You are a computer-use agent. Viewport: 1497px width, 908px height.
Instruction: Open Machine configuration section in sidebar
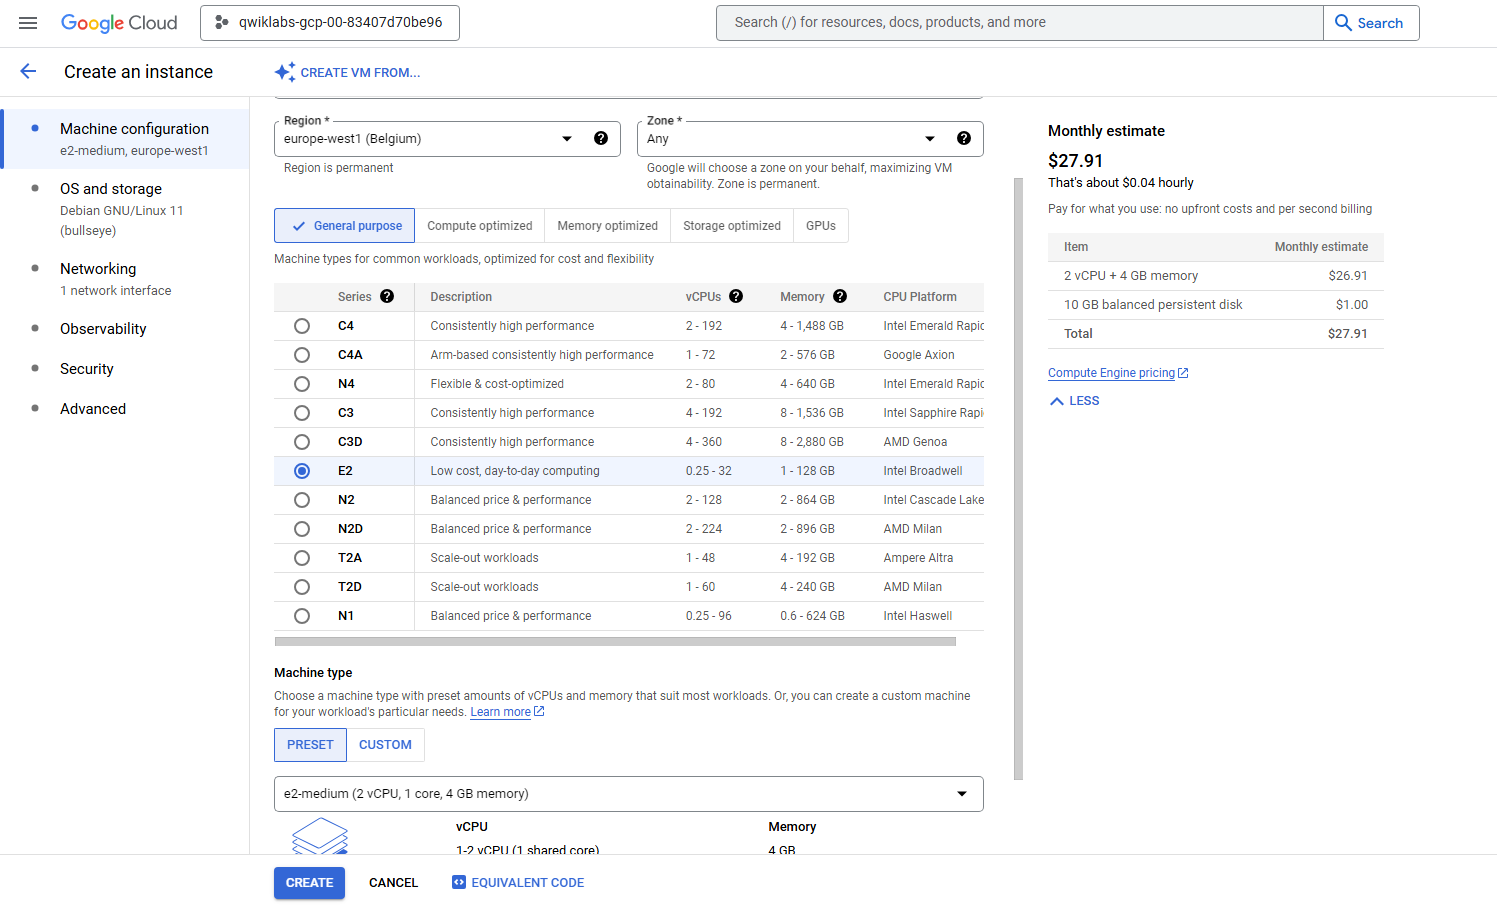[126, 139]
